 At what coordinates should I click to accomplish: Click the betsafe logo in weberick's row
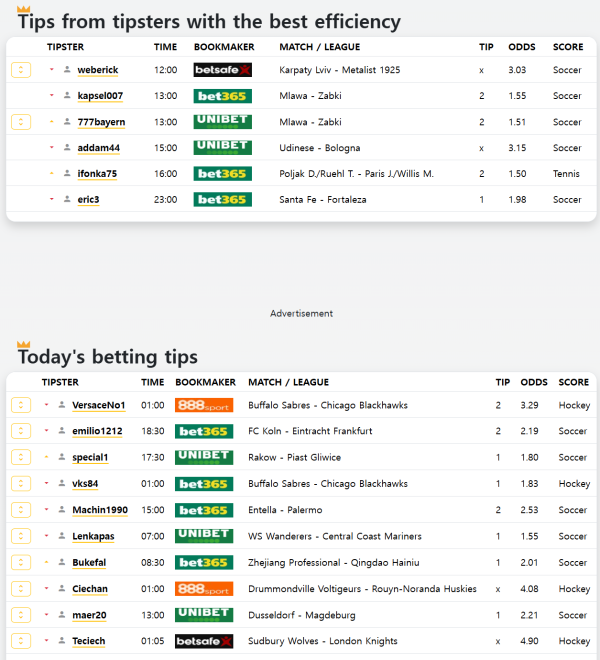click(x=222, y=70)
